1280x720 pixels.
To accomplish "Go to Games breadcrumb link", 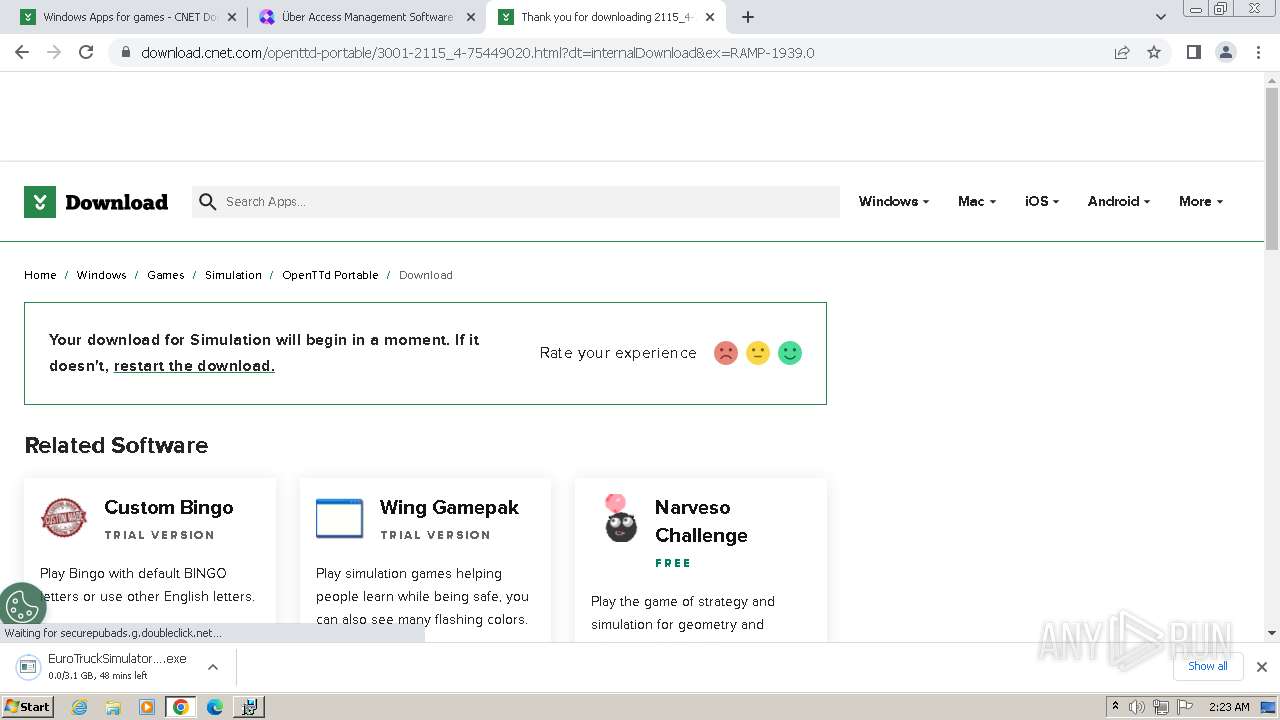I will [166, 275].
